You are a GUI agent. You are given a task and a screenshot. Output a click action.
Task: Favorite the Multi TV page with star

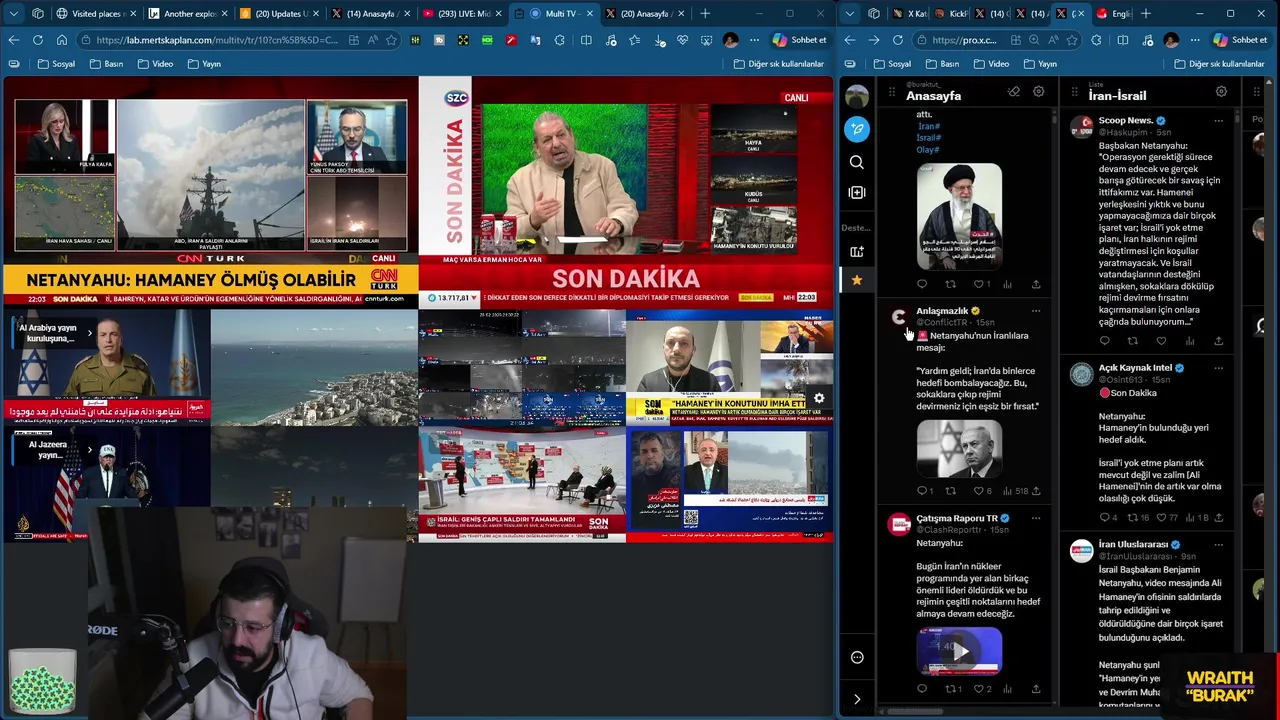click(391, 40)
